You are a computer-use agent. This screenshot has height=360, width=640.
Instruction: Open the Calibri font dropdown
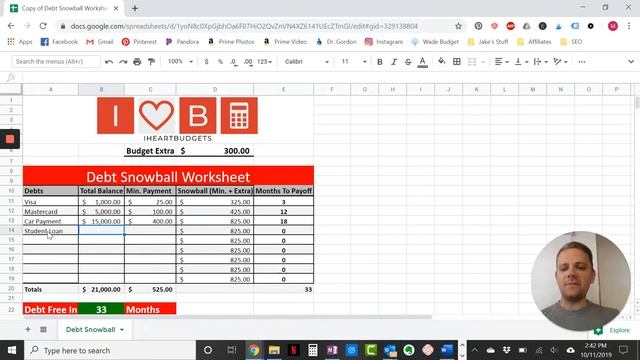pos(307,62)
